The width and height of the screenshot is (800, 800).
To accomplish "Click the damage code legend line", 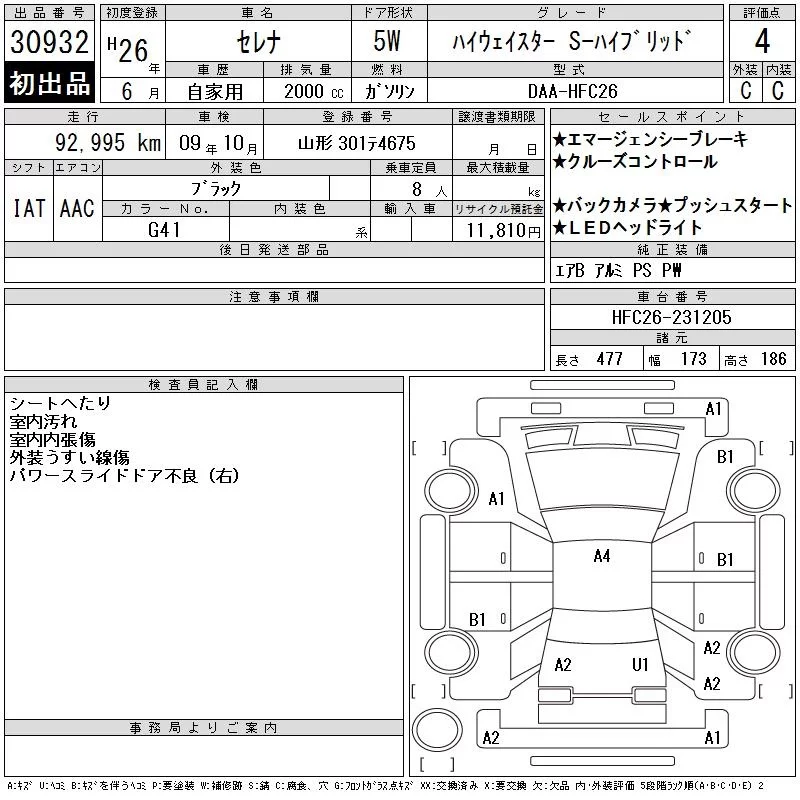I will pyautogui.click(x=385, y=786).
